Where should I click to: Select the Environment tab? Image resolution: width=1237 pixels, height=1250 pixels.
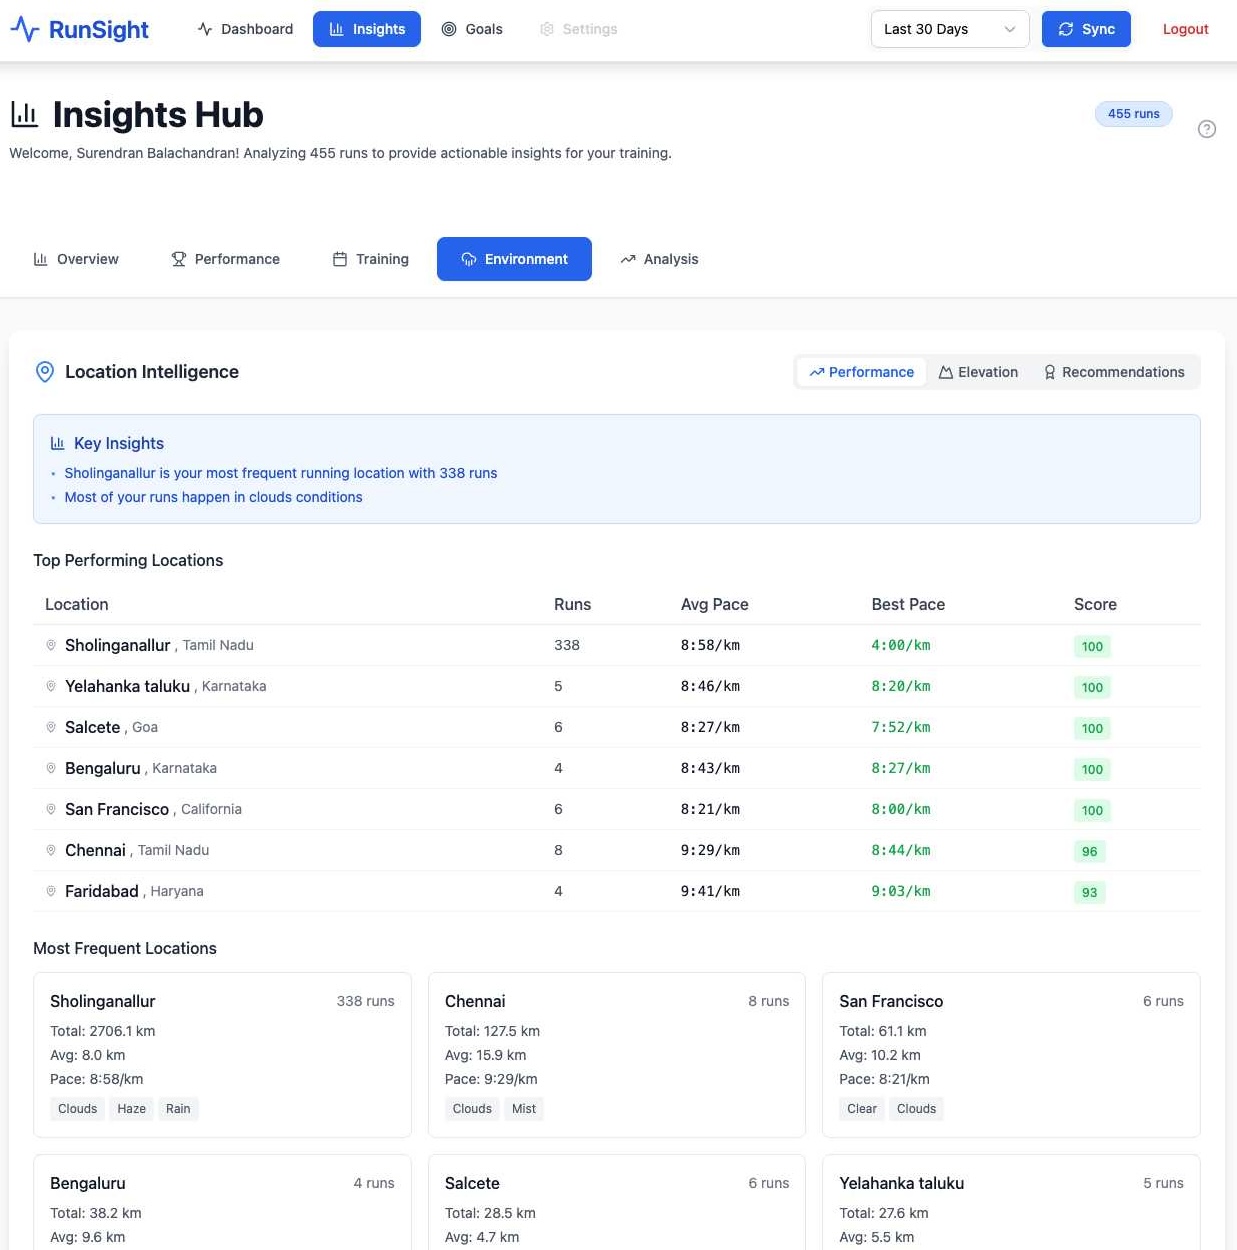click(514, 259)
